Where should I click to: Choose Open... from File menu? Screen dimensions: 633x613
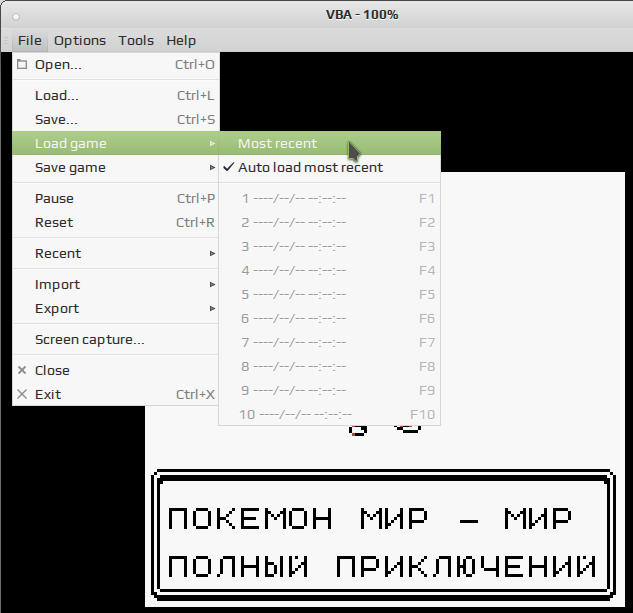click(116, 65)
